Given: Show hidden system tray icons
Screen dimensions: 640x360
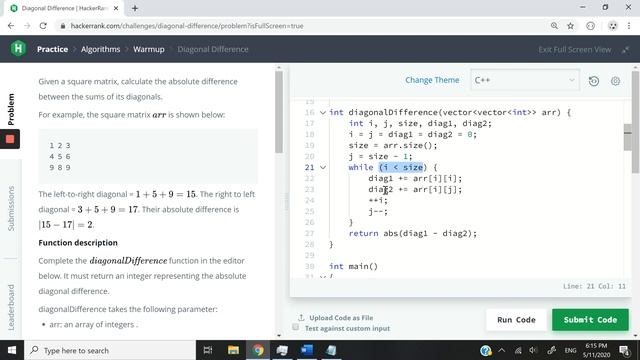Looking at the screenshot, I should click(502, 350).
